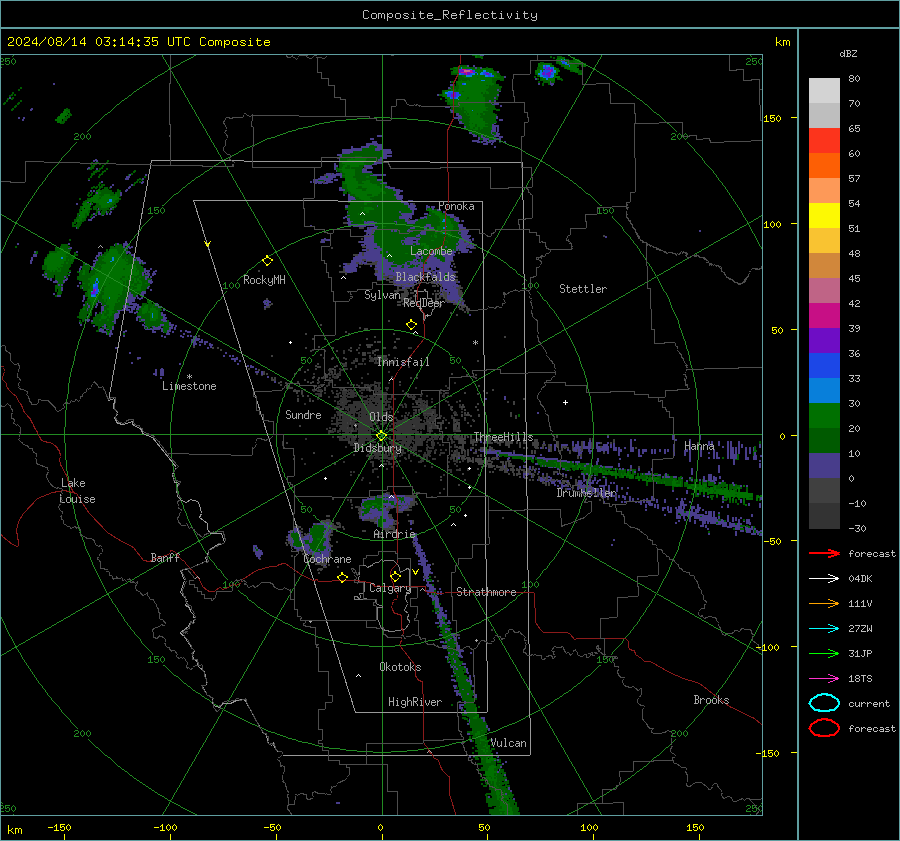This screenshot has height=841, width=900.
Task: Select the yellow diamond marker beside RockyMH
Action: (267, 261)
